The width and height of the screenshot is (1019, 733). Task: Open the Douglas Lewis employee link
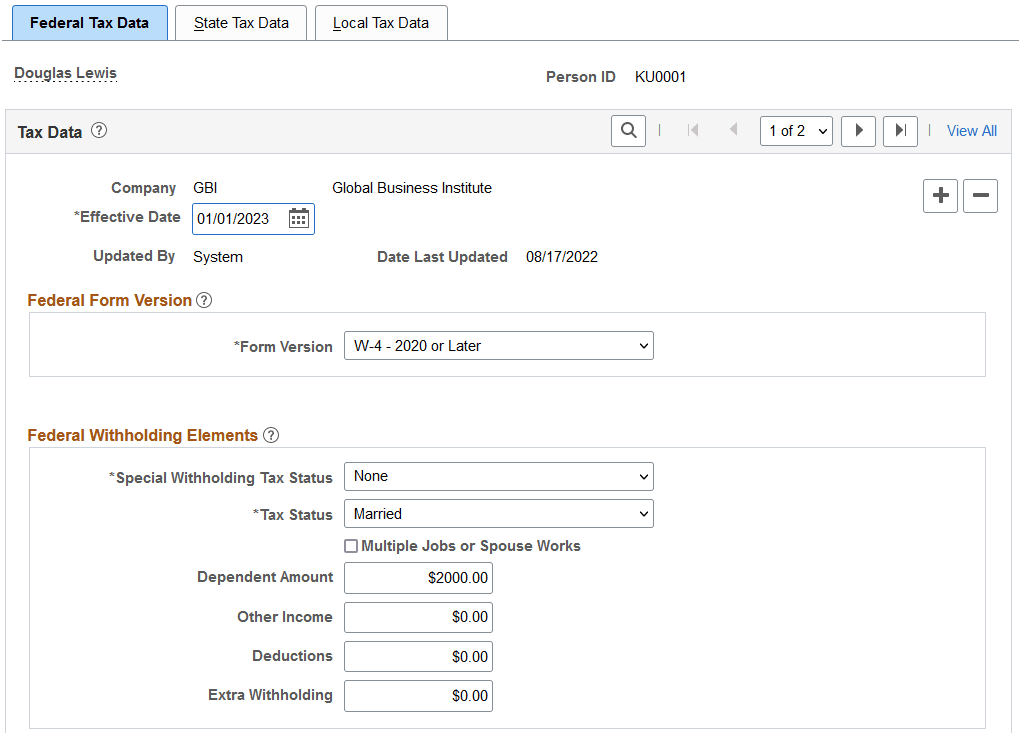[x=64, y=72]
